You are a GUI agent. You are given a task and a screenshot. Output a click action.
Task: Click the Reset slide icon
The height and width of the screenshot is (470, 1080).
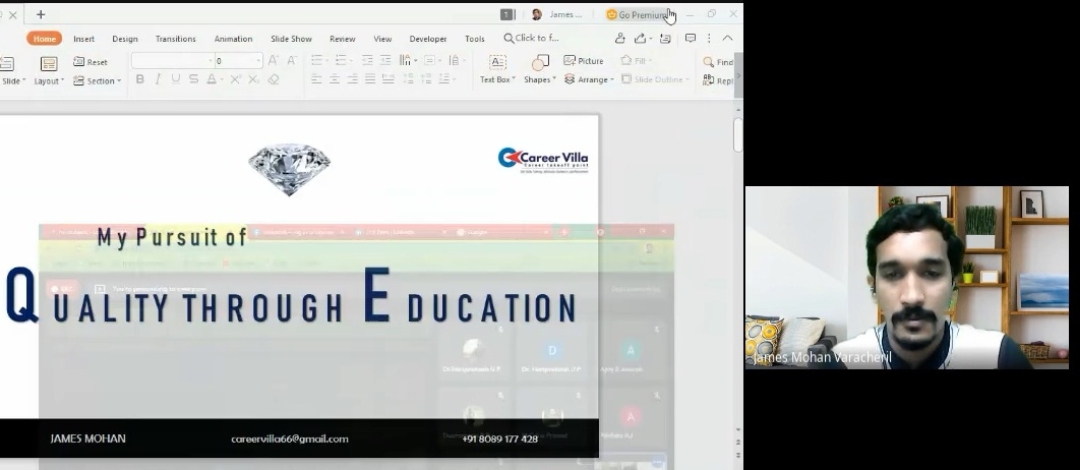pos(90,62)
